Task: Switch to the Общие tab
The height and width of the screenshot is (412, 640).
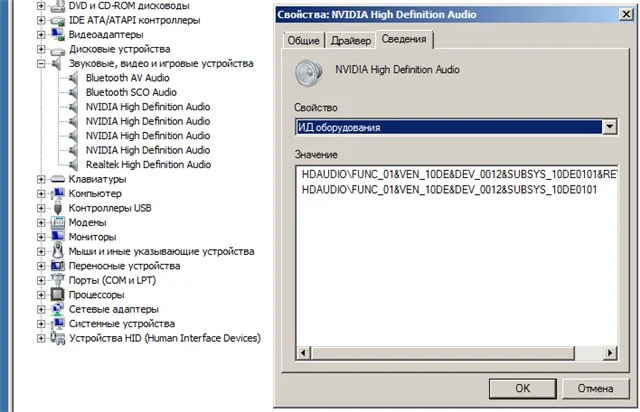Action: tap(304, 40)
